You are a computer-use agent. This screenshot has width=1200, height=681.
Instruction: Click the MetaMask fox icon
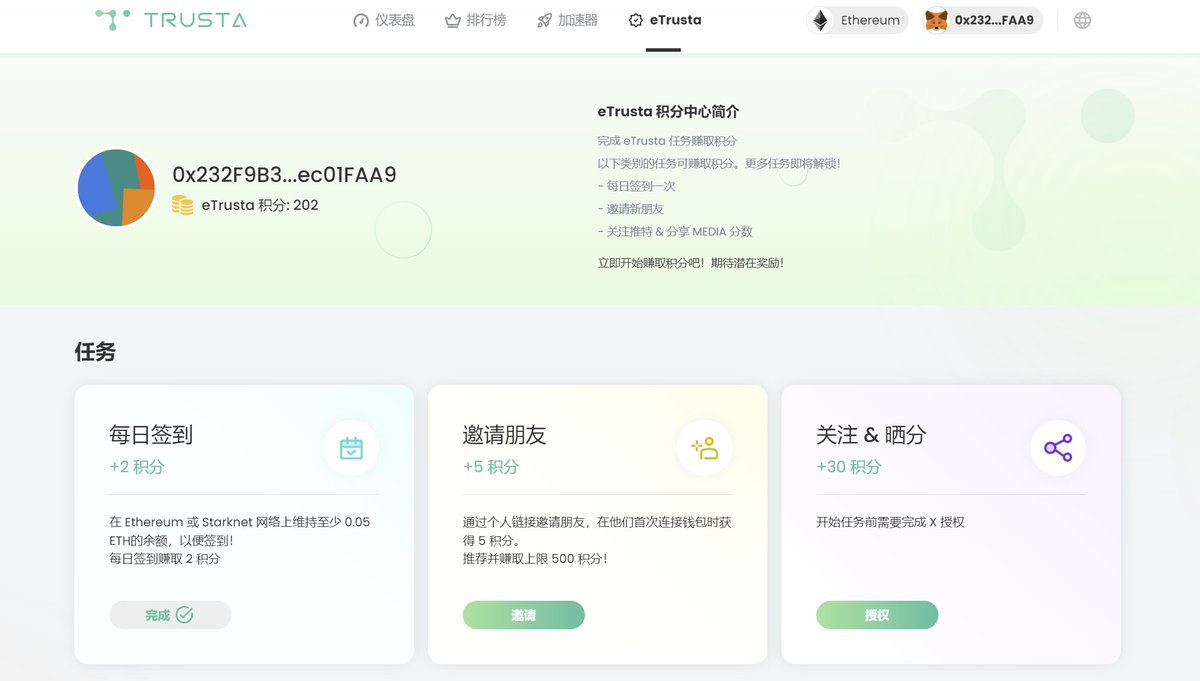click(934, 19)
